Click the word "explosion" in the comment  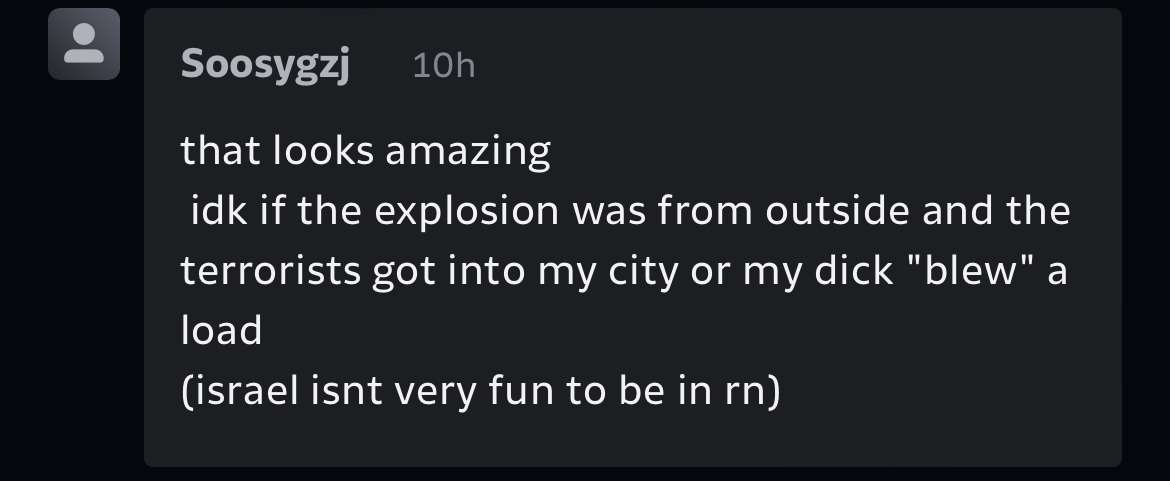466,211
